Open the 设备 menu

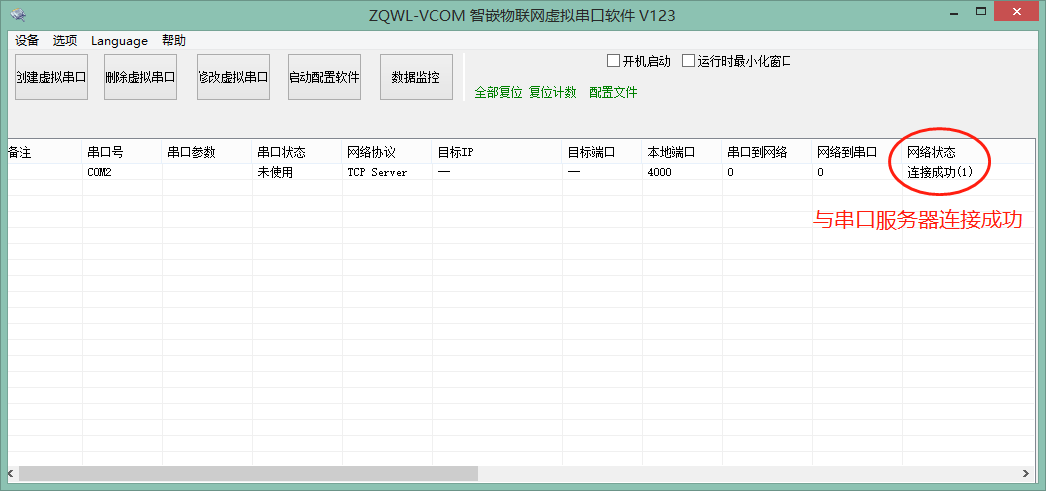pyautogui.click(x=27, y=41)
